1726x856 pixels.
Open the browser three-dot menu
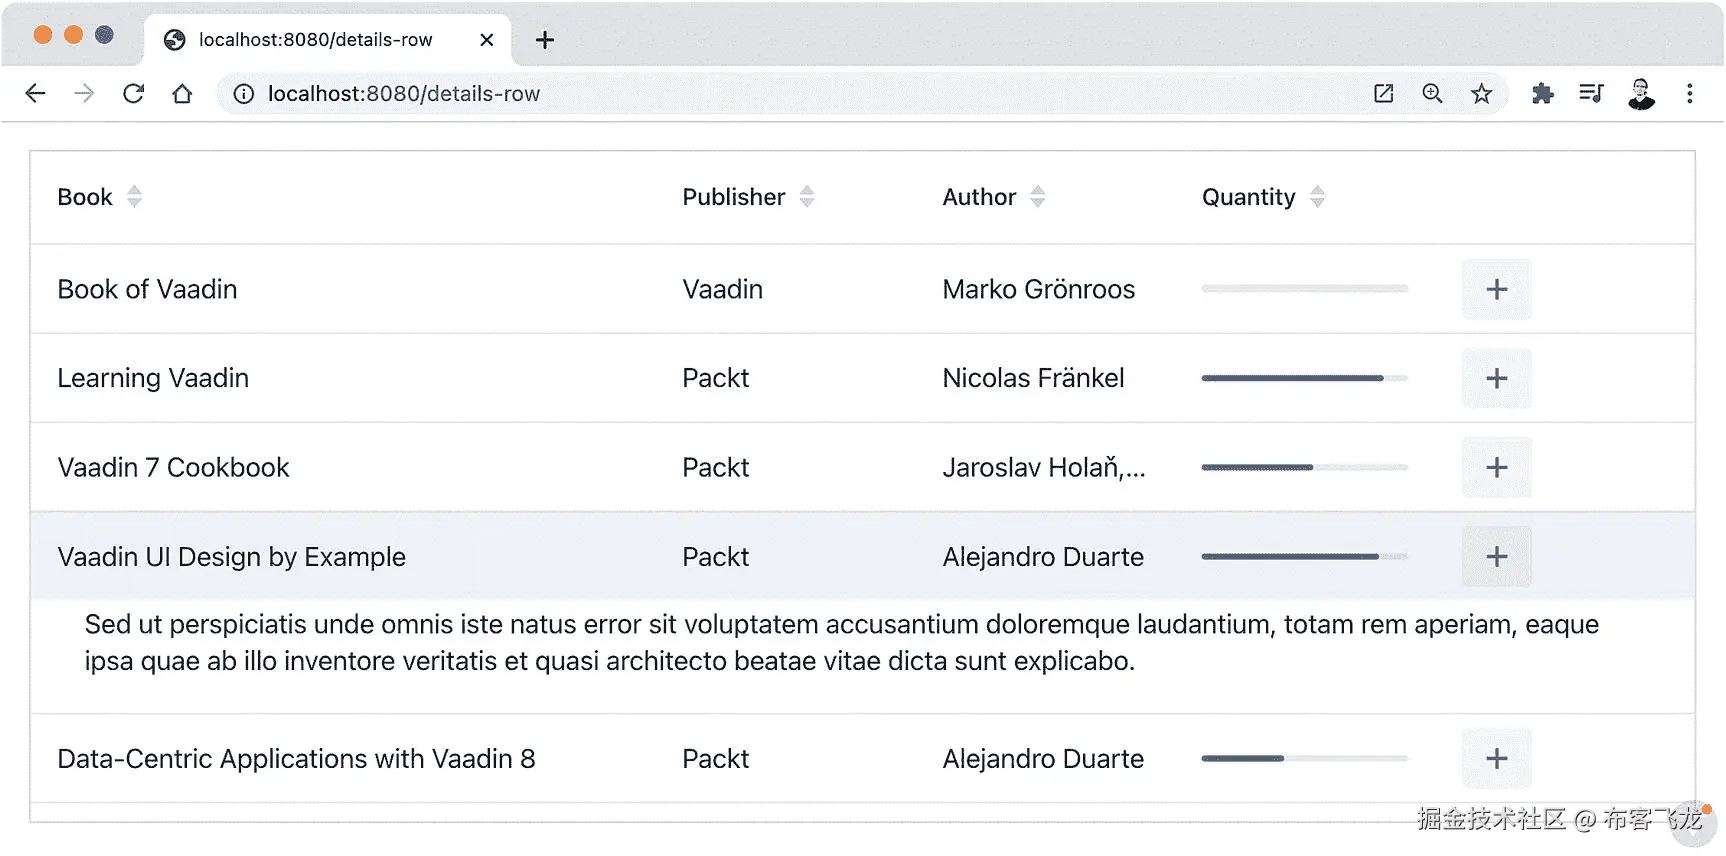1690,94
